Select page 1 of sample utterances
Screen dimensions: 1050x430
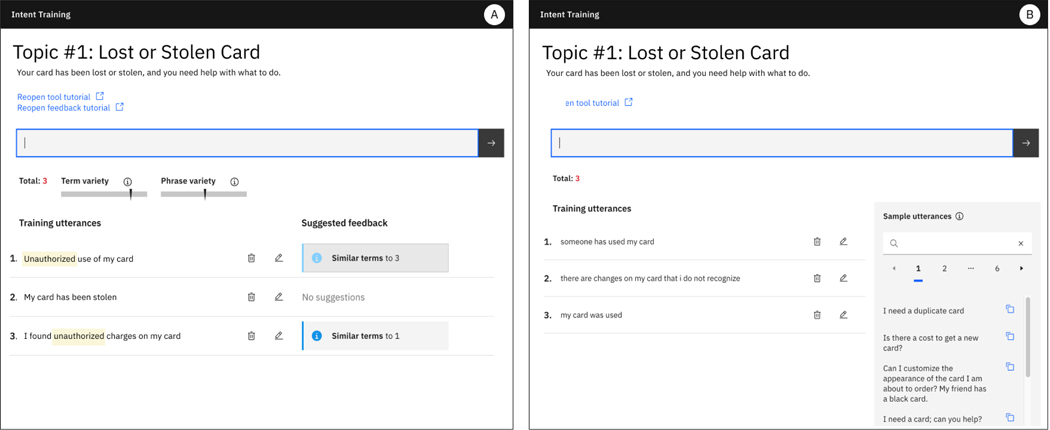(x=918, y=269)
